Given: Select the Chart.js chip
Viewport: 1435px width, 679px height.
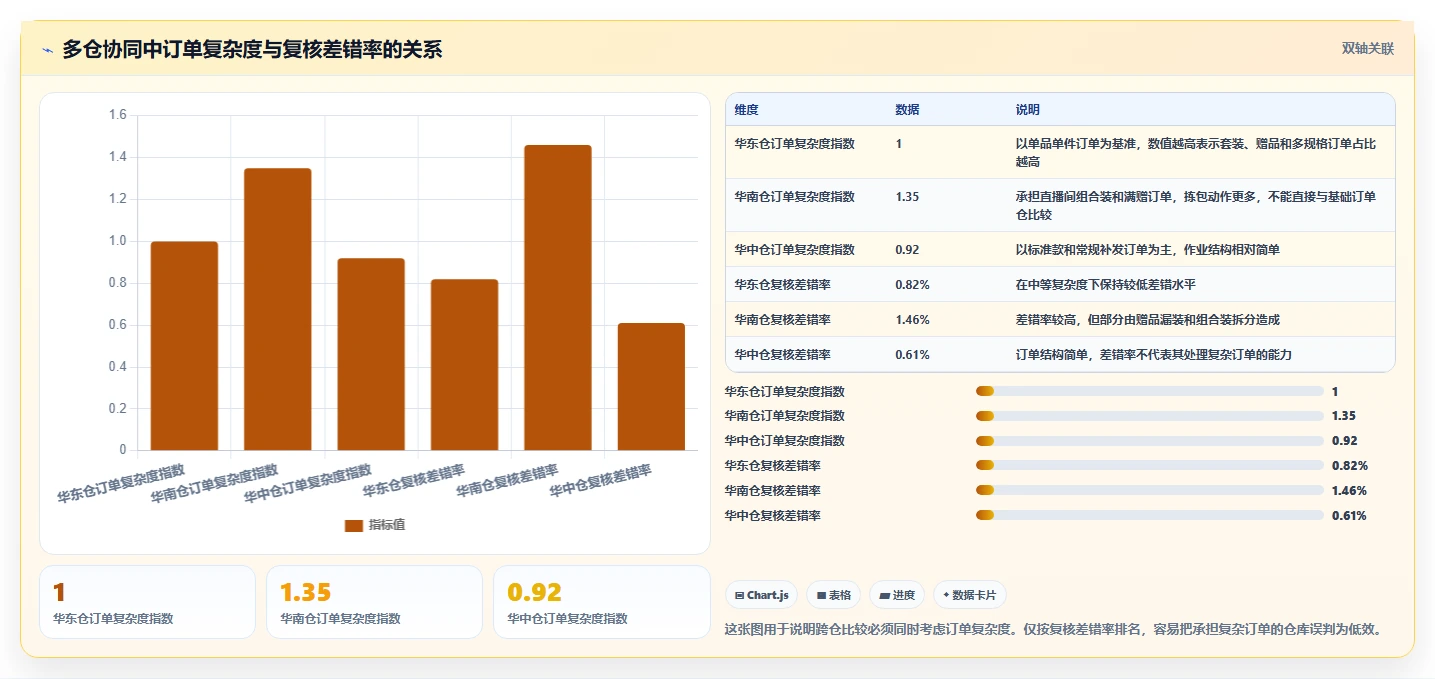Looking at the screenshot, I should [x=762, y=595].
